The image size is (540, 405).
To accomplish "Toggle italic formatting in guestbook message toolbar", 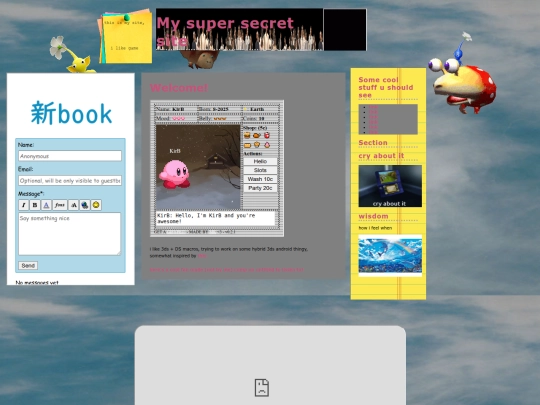I will (23, 205).
